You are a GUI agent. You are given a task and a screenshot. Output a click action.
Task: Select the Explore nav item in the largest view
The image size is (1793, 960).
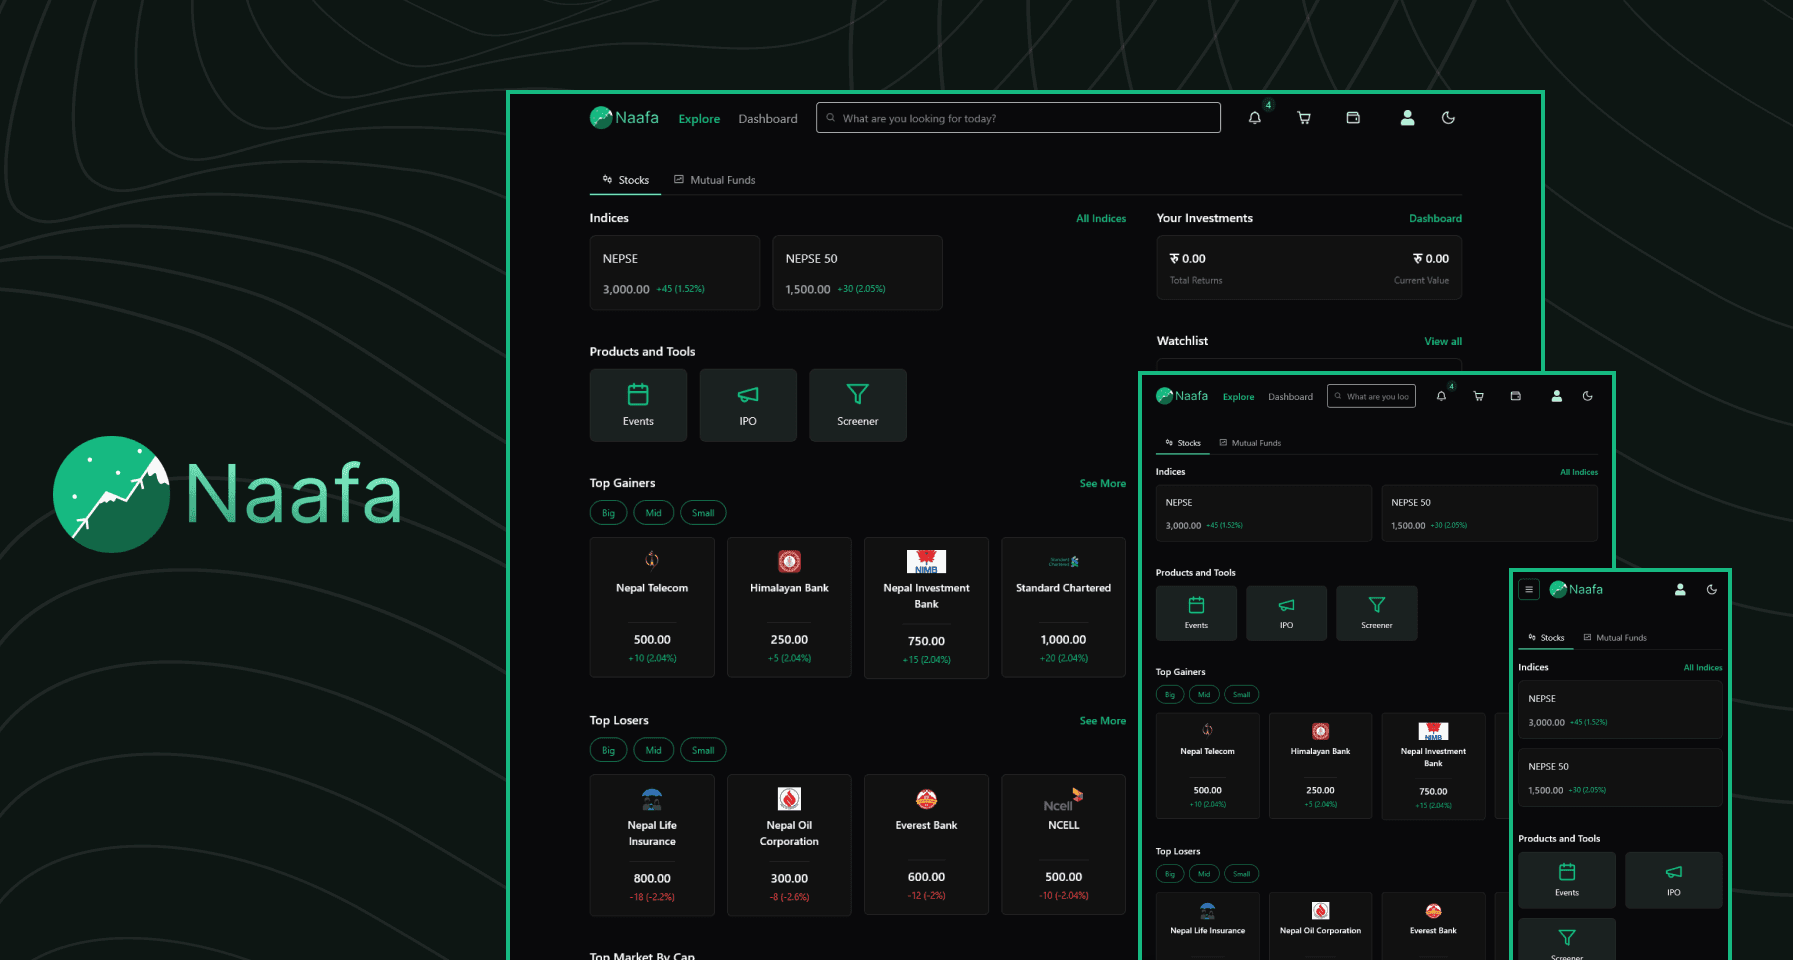tap(699, 119)
